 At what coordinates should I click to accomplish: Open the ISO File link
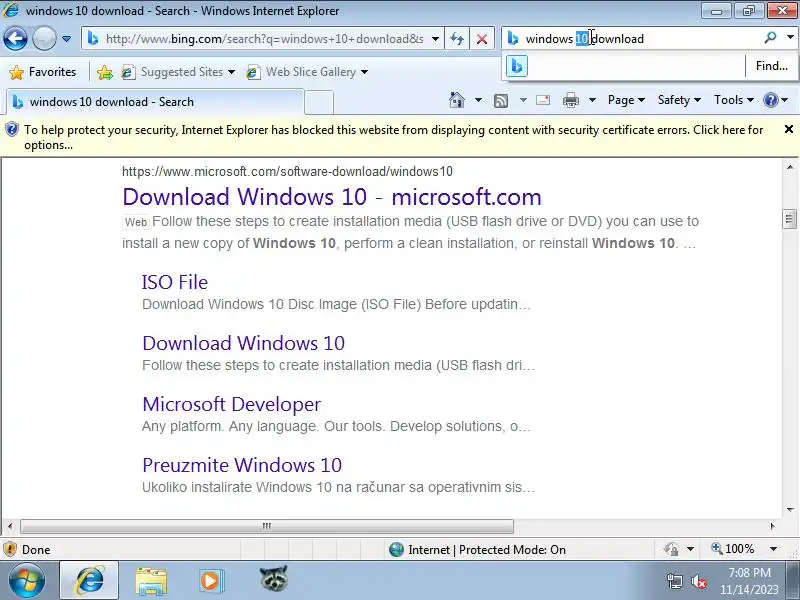coord(174,282)
